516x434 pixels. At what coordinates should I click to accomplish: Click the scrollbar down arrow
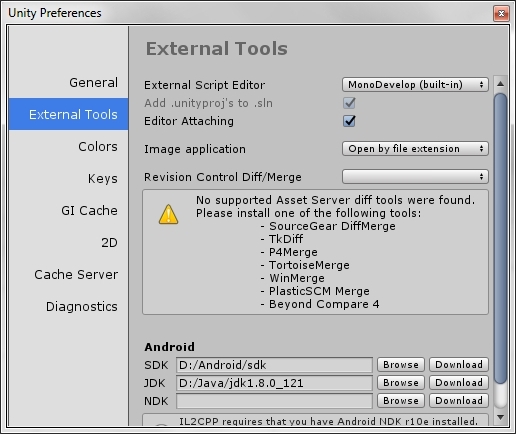[500, 417]
